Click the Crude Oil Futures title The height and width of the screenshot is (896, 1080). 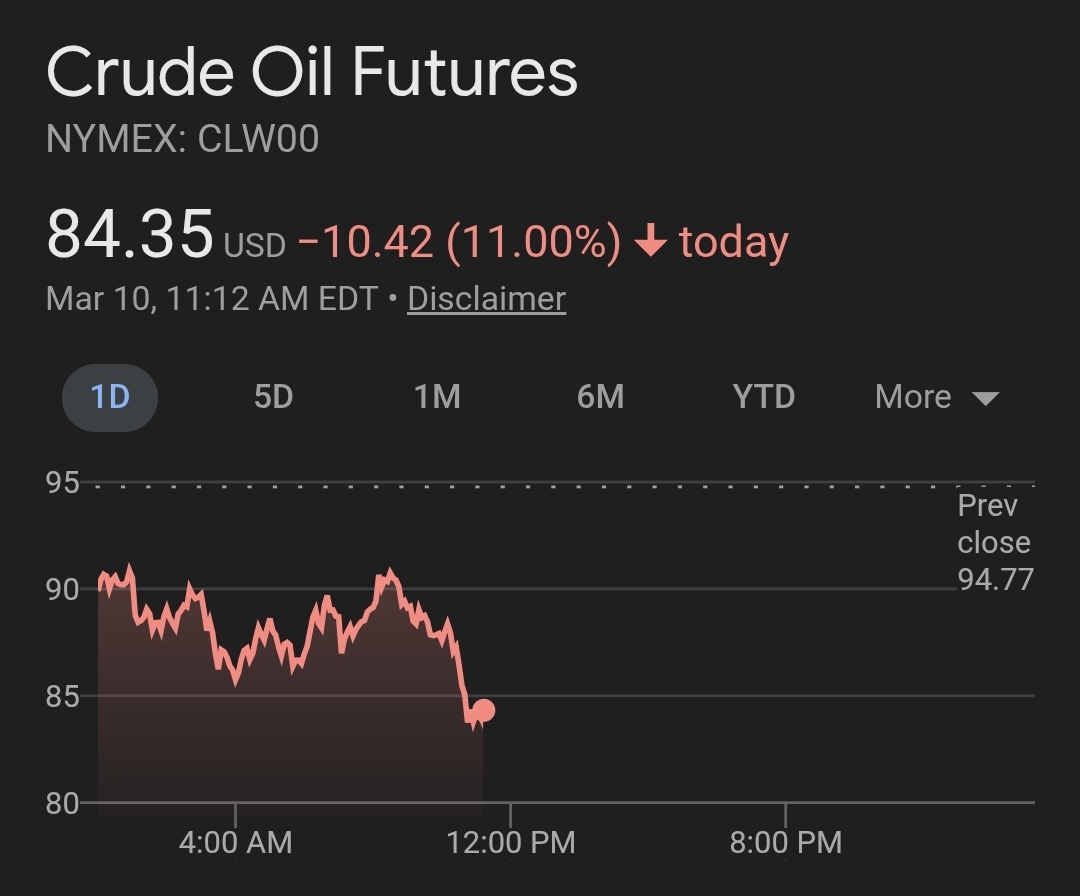[312, 73]
